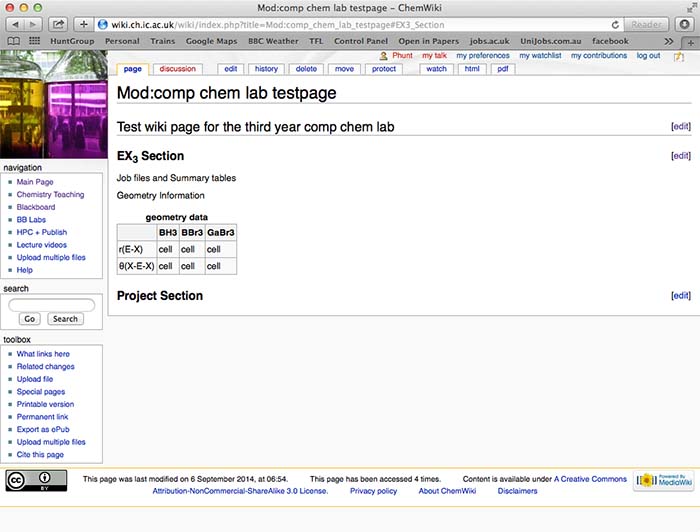Select the pdf tab
The width and height of the screenshot is (700, 532).
[x=503, y=69]
